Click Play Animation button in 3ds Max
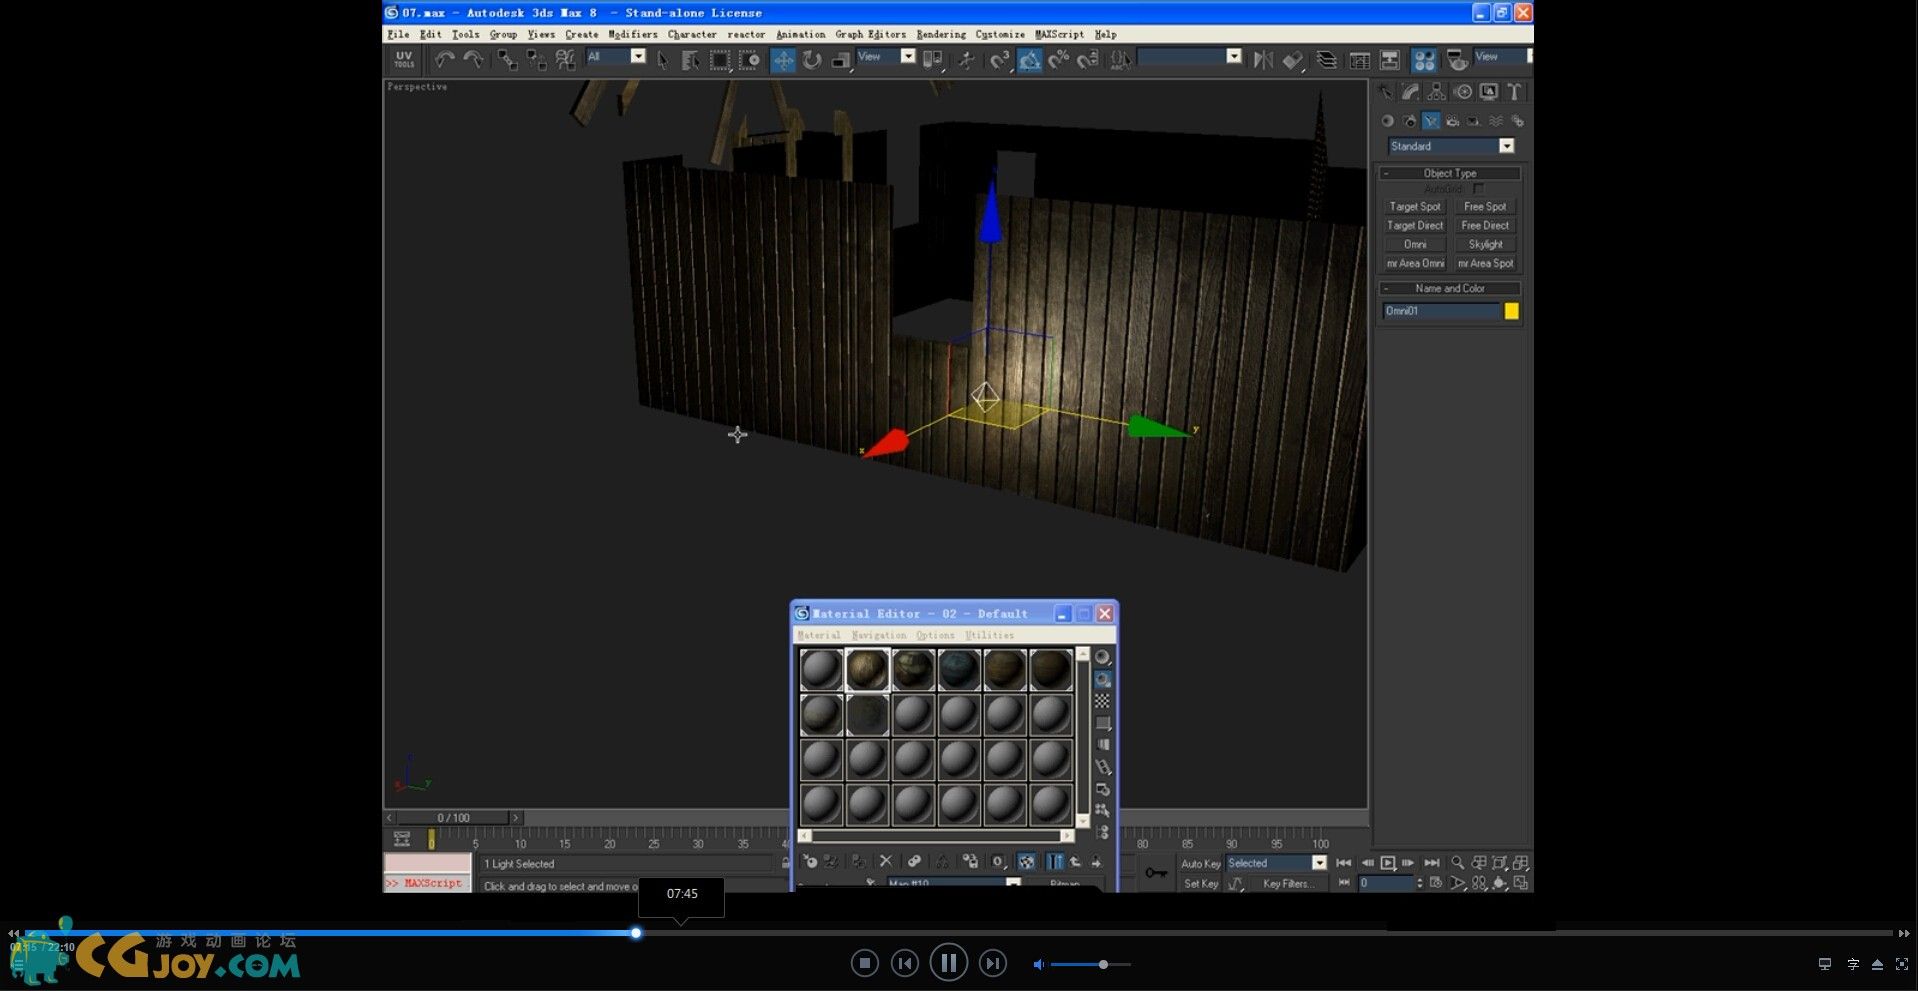Screen dimensions: 1918x991 tap(1387, 863)
